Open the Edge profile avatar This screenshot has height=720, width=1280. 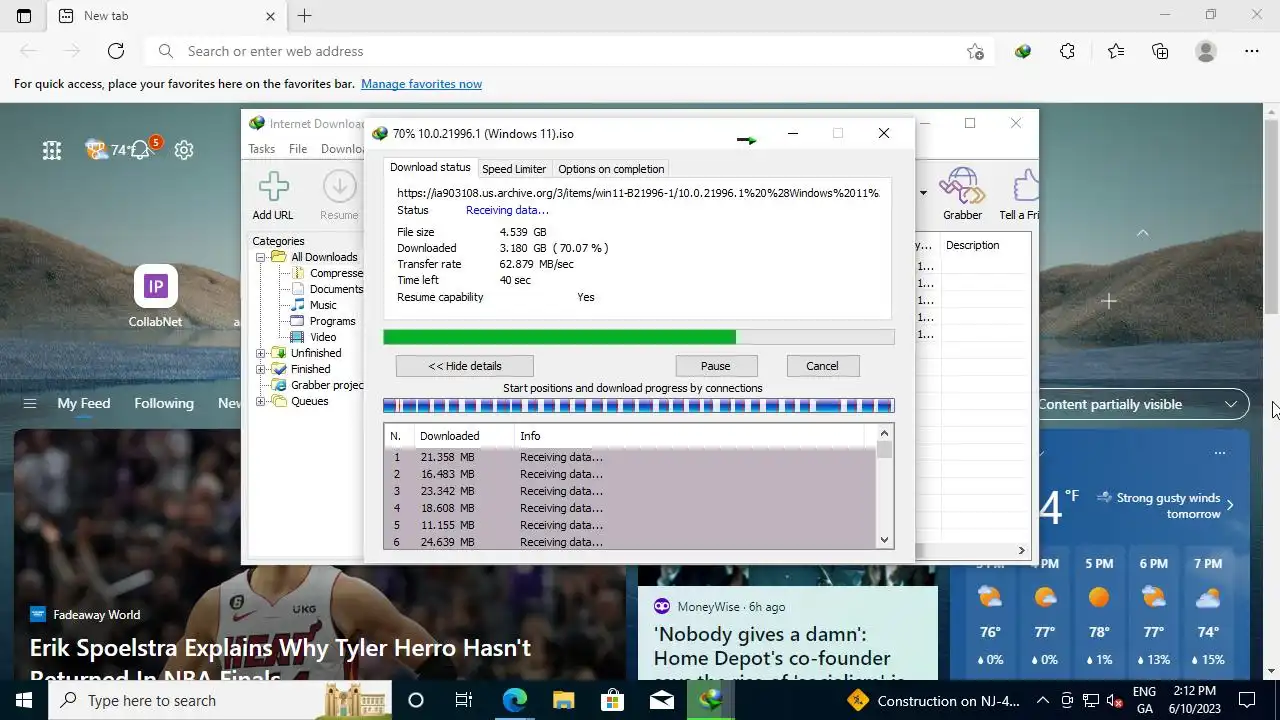(x=1206, y=51)
